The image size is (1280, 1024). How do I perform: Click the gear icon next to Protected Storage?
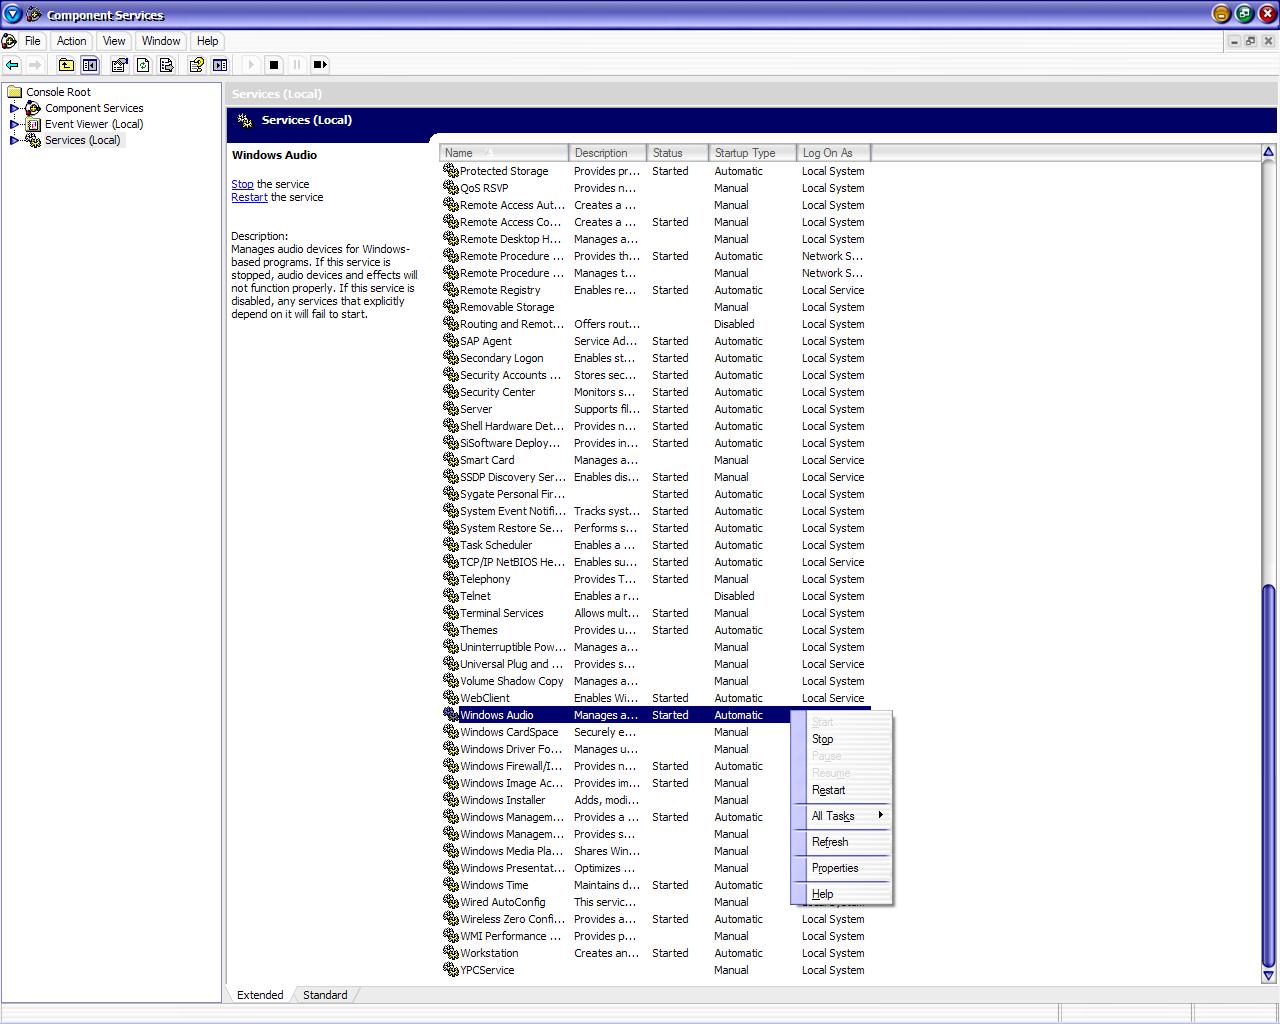[451, 171]
